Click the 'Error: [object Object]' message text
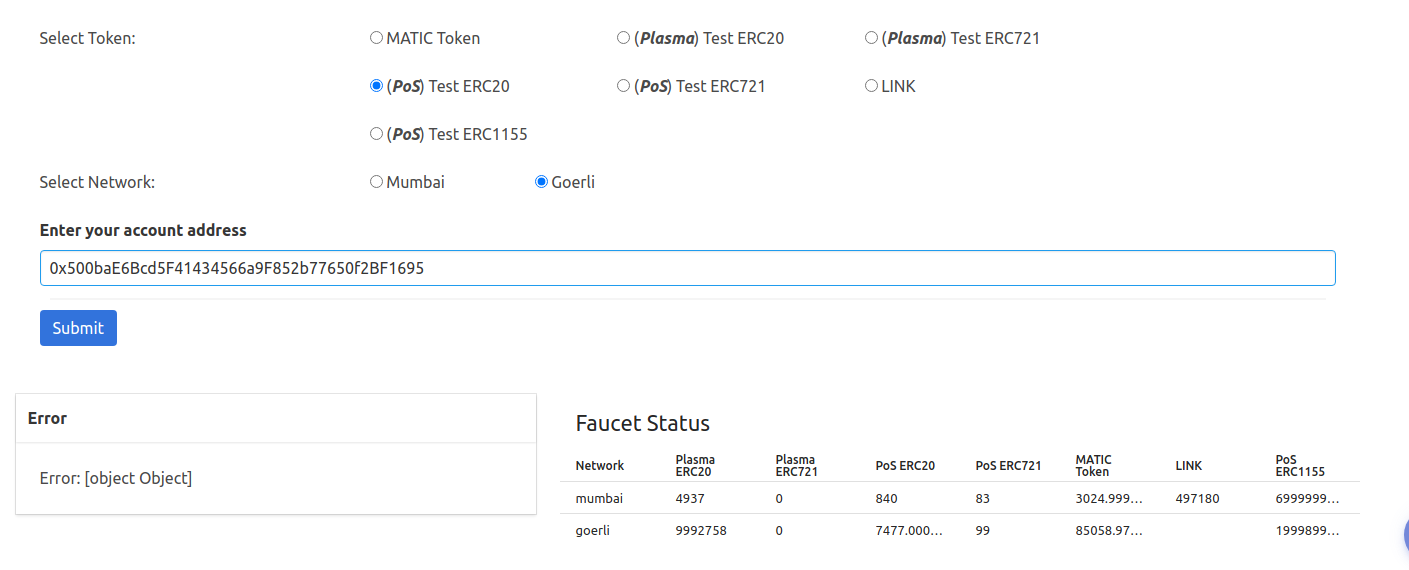The image size is (1409, 570). (x=116, y=478)
